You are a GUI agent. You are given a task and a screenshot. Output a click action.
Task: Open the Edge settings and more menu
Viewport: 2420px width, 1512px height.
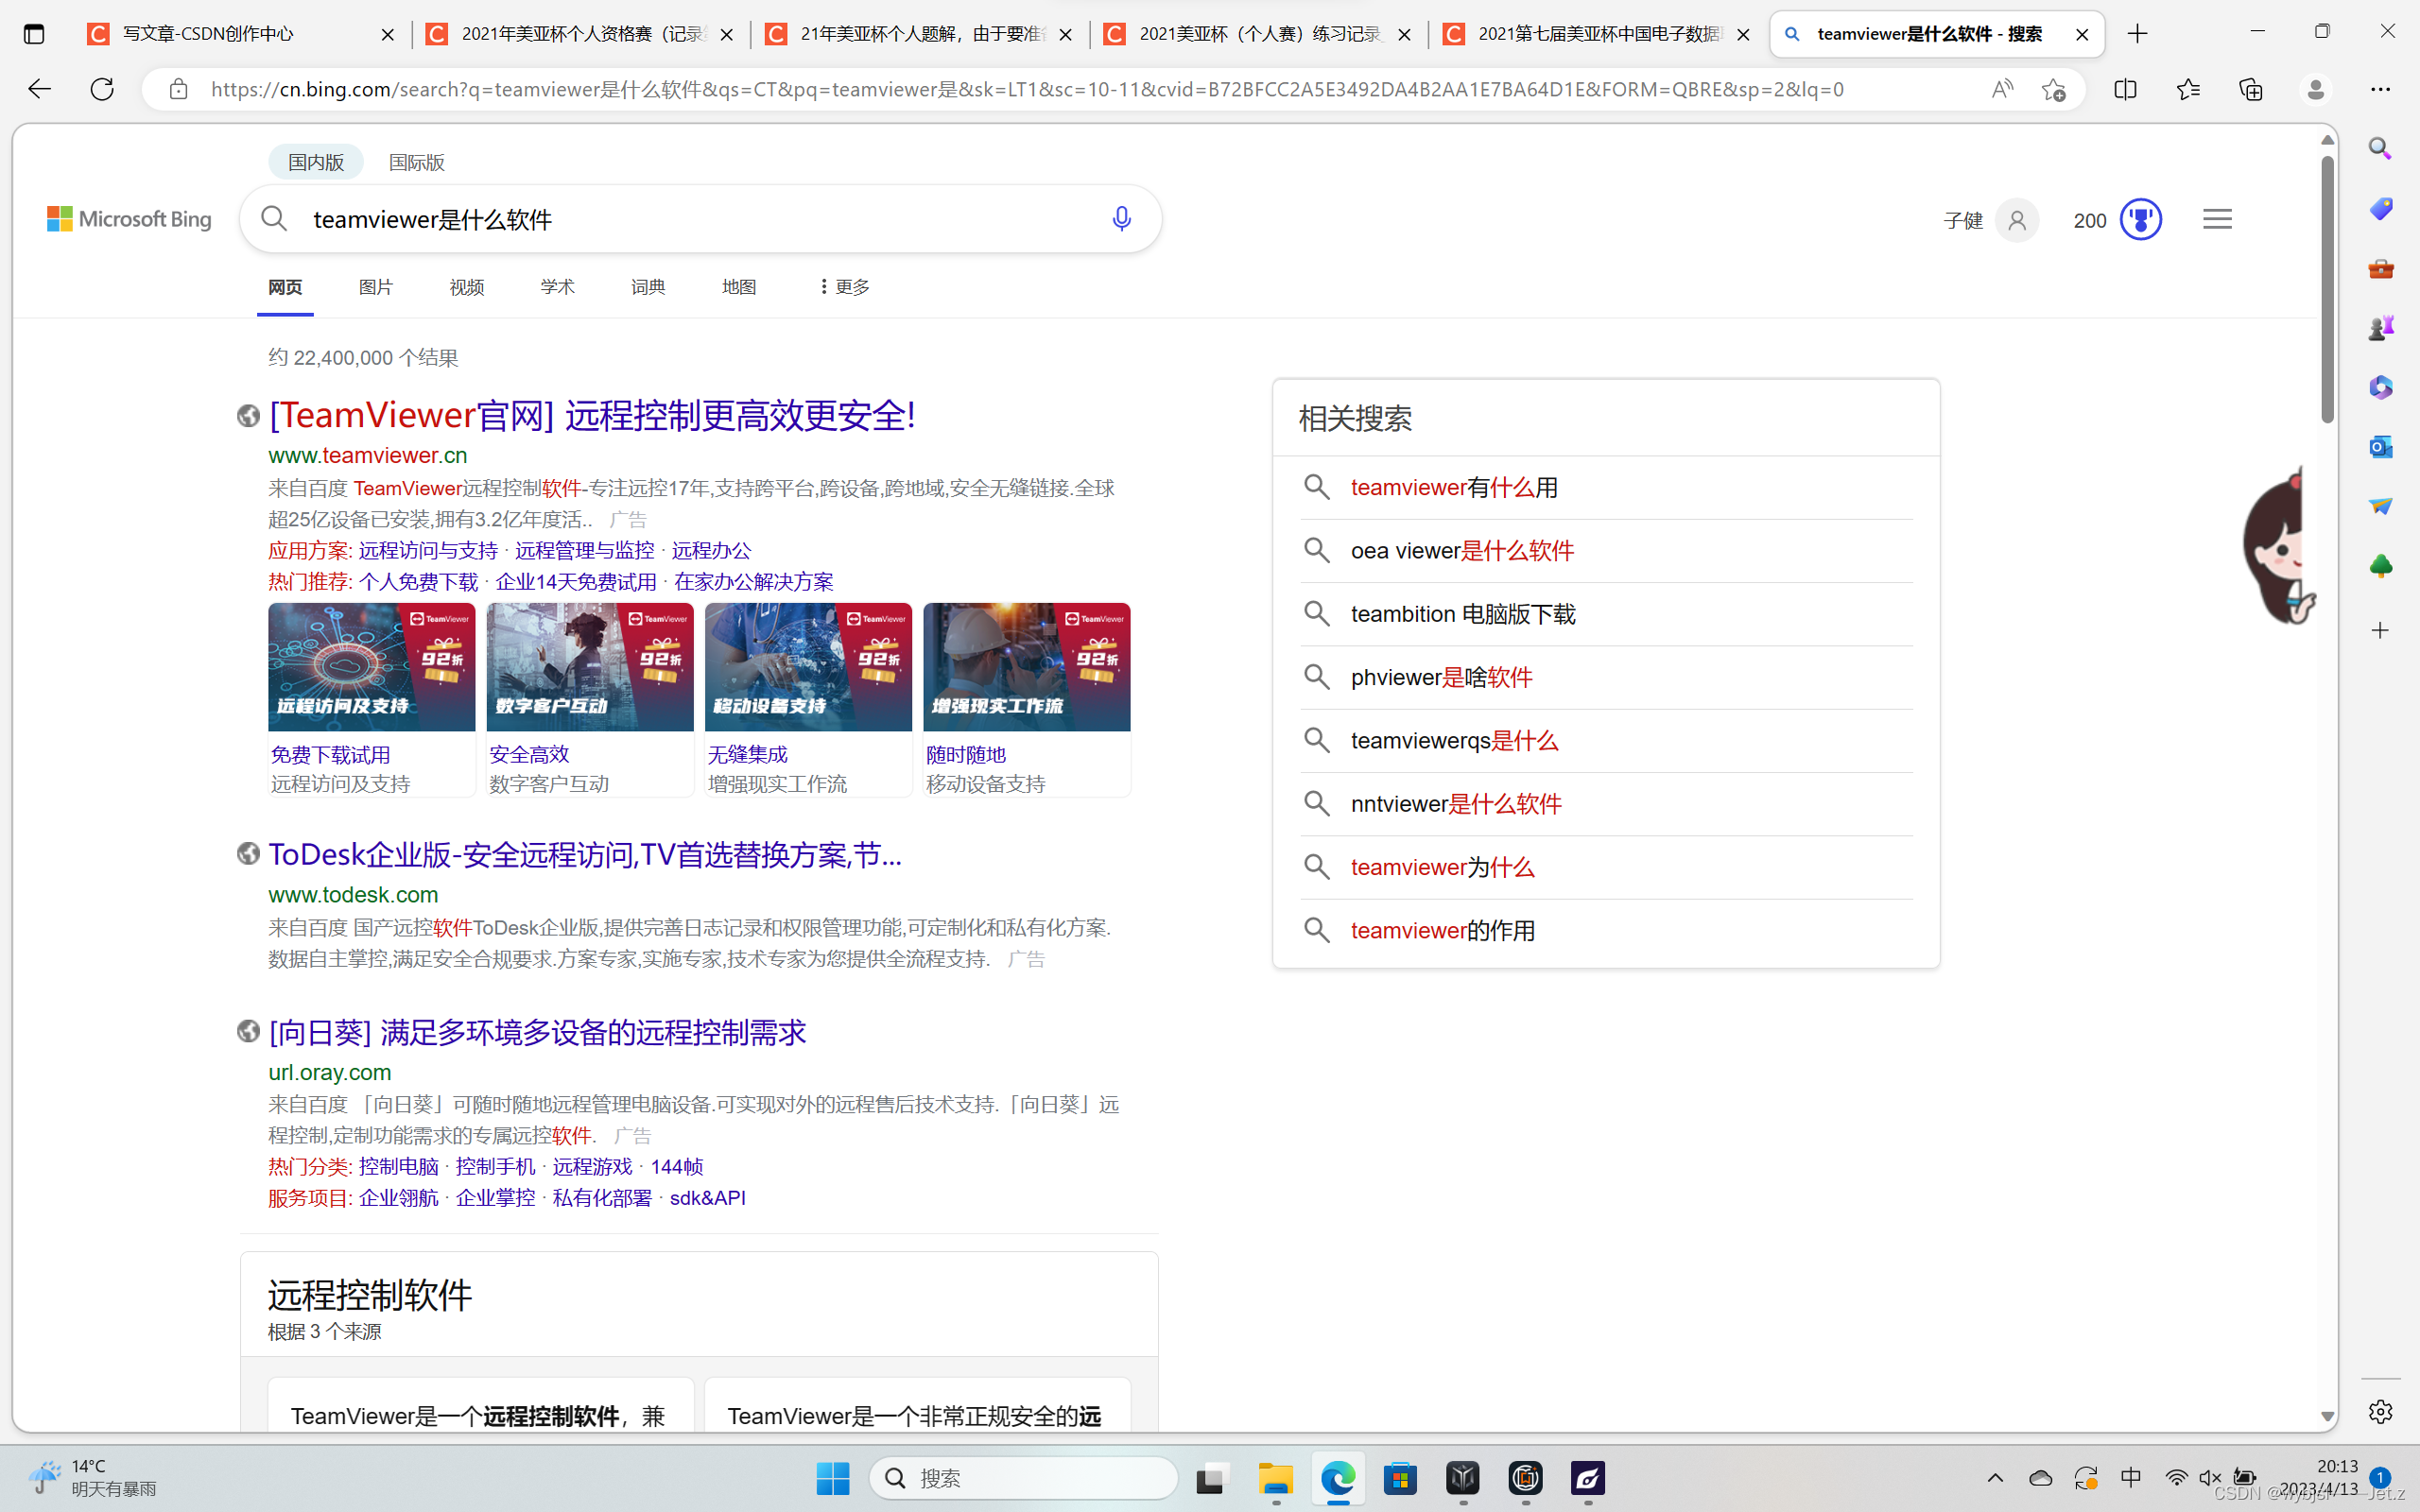coord(2381,89)
